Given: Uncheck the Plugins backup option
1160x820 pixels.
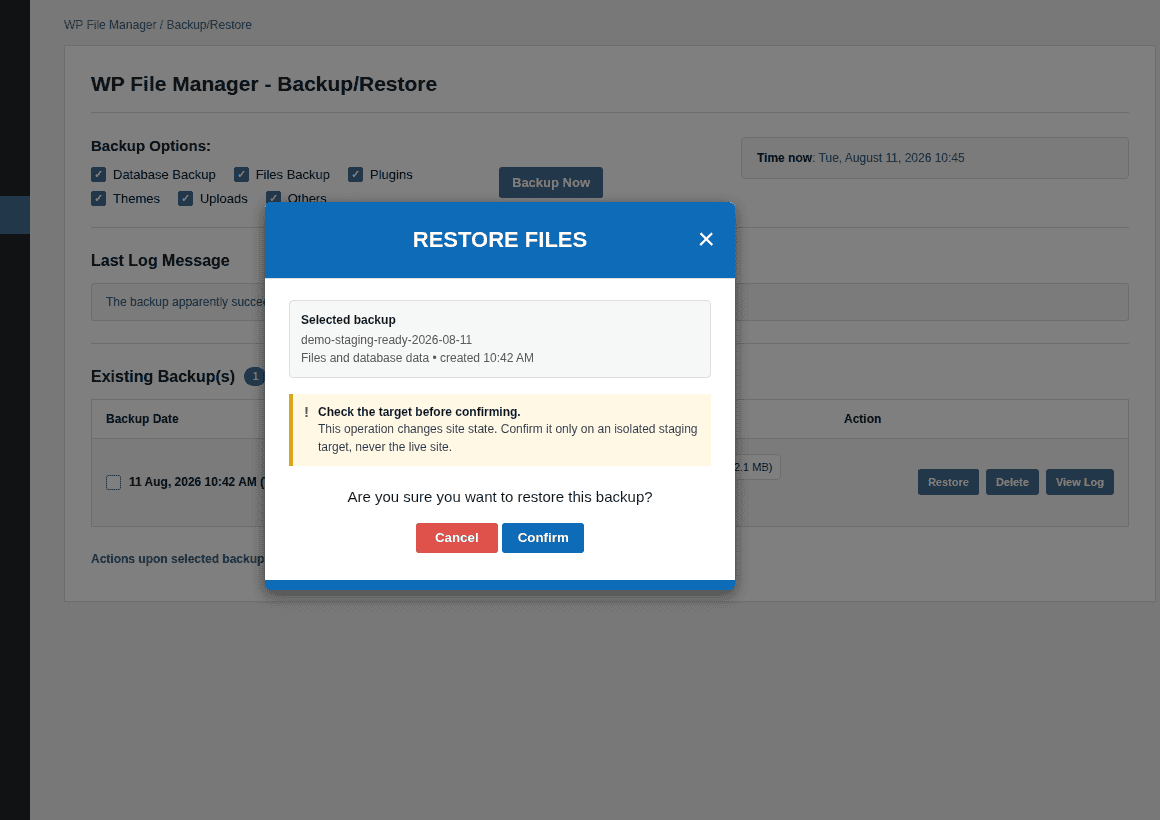Looking at the screenshot, I should tap(355, 175).
